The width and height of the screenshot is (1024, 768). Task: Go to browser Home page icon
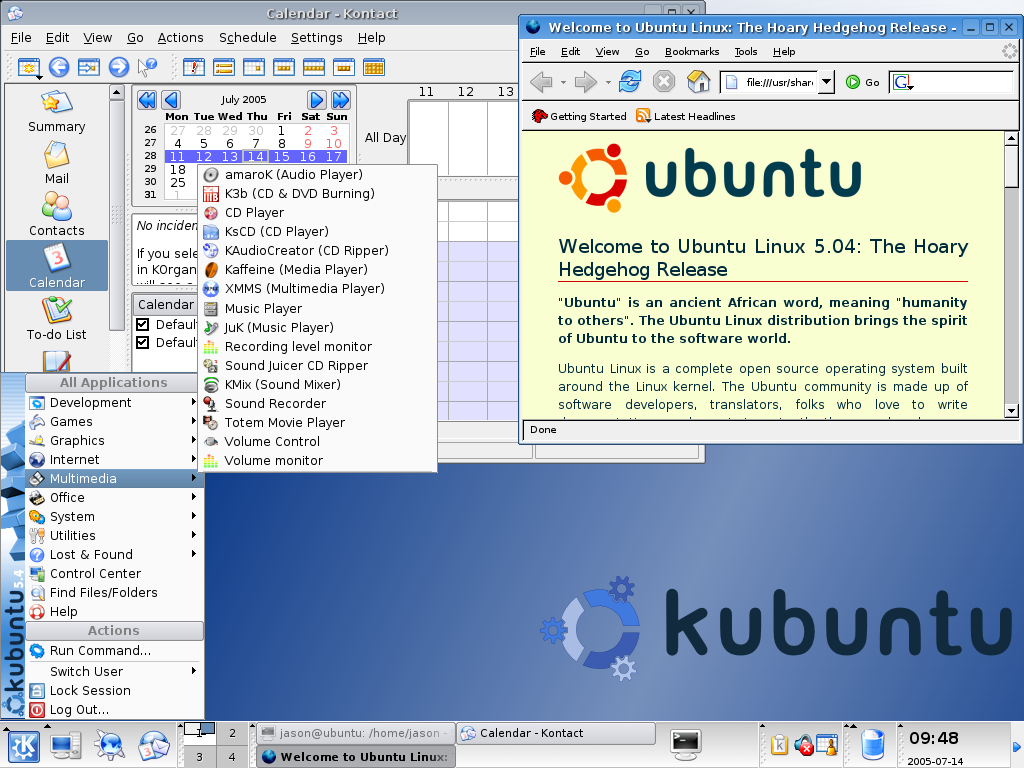(x=698, y=82)
